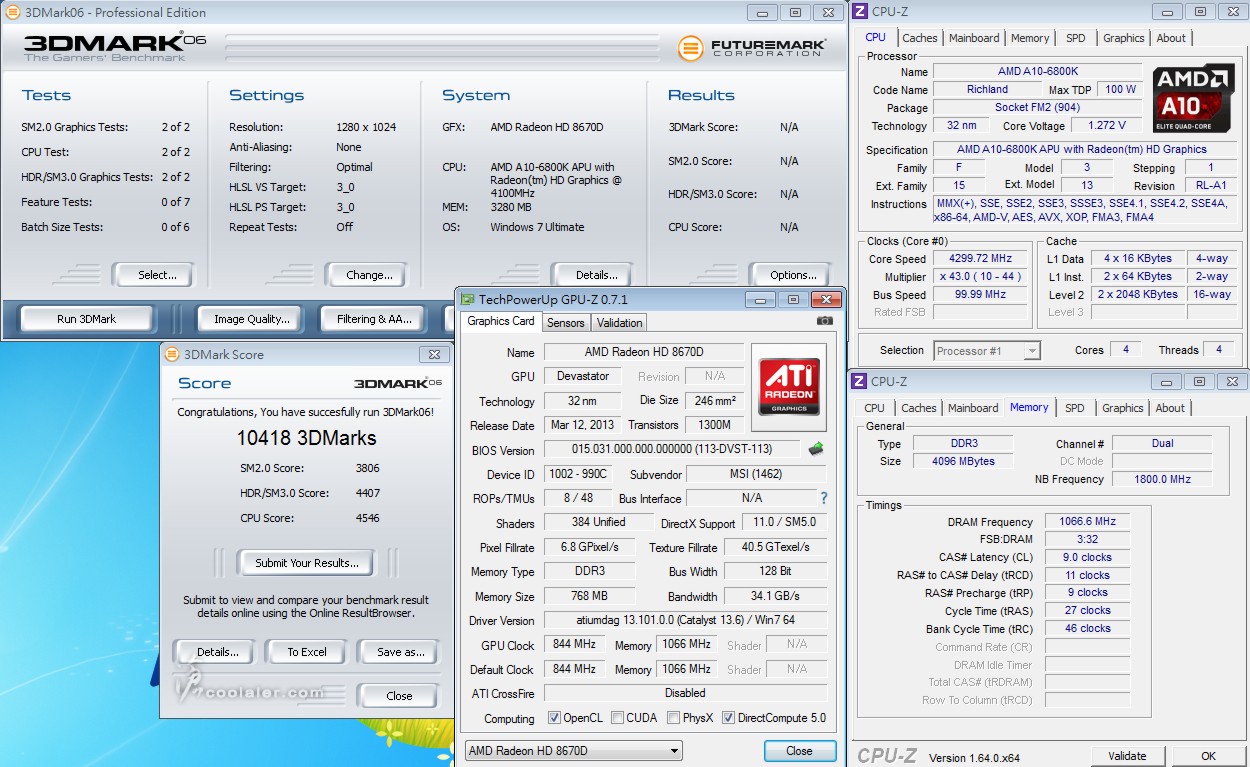Screen dimensions: 1250x767
Task: Click the BIOS Version field
Action: (x=672, y=450)
